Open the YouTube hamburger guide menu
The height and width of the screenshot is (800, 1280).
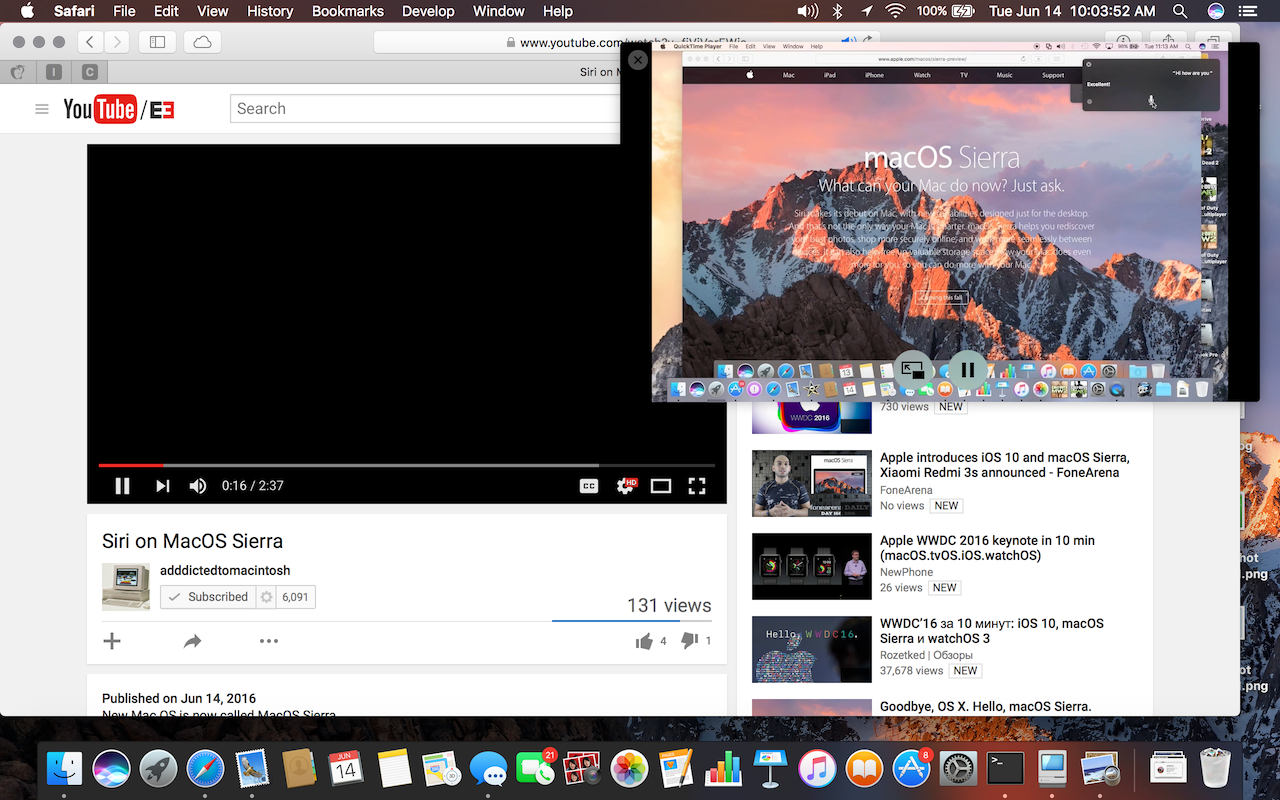click(x=42, y=109)
